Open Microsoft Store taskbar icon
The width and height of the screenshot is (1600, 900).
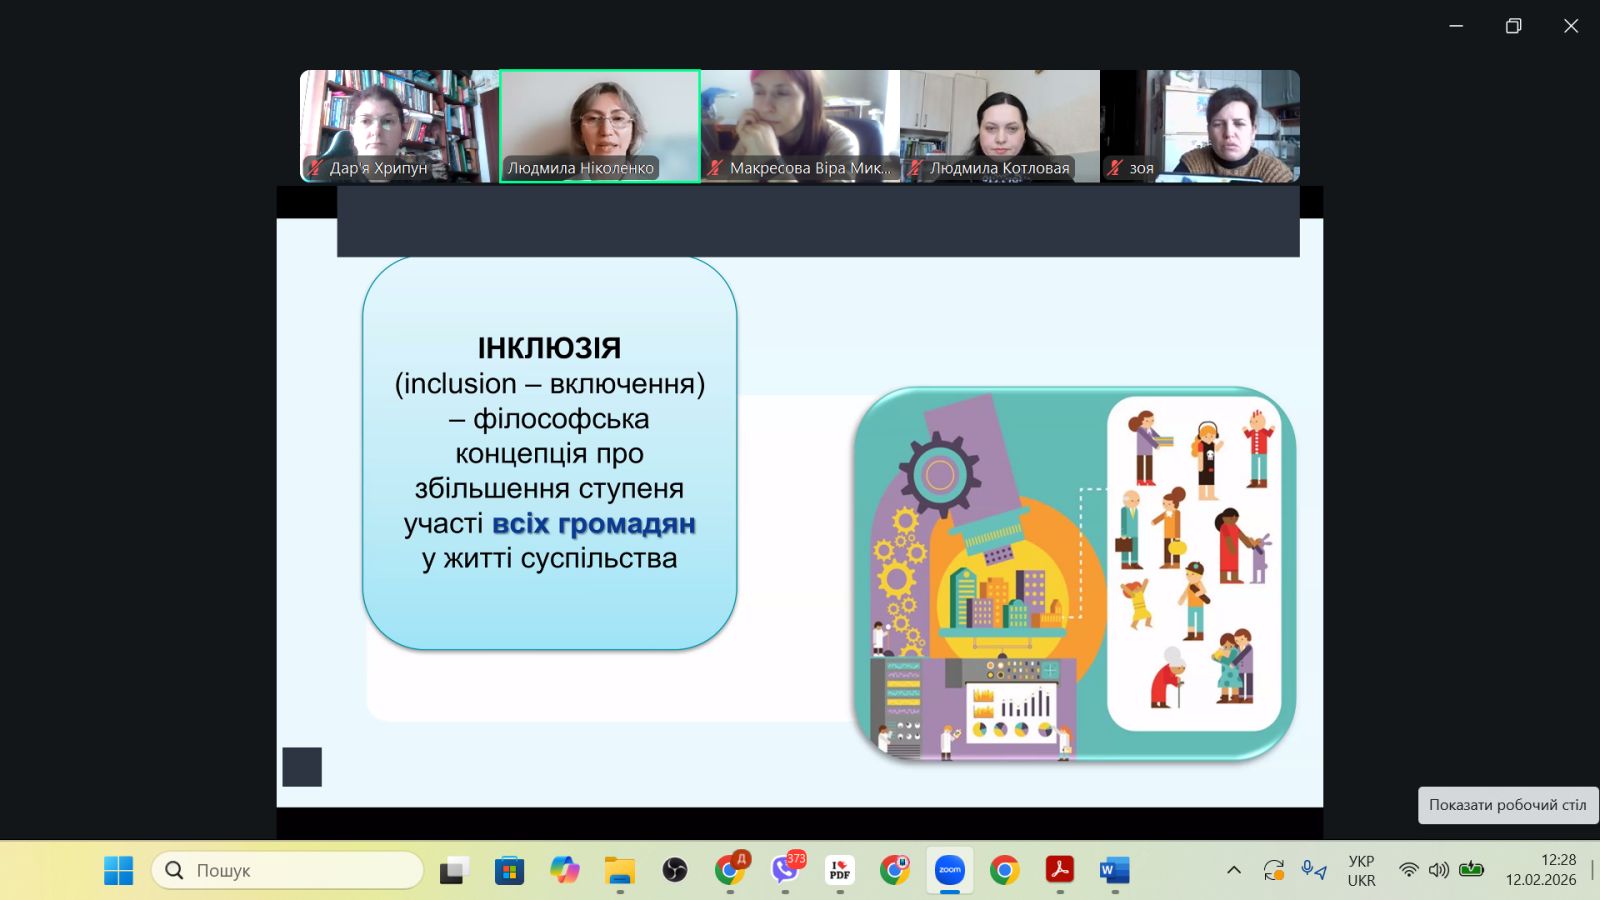point(510,870)
